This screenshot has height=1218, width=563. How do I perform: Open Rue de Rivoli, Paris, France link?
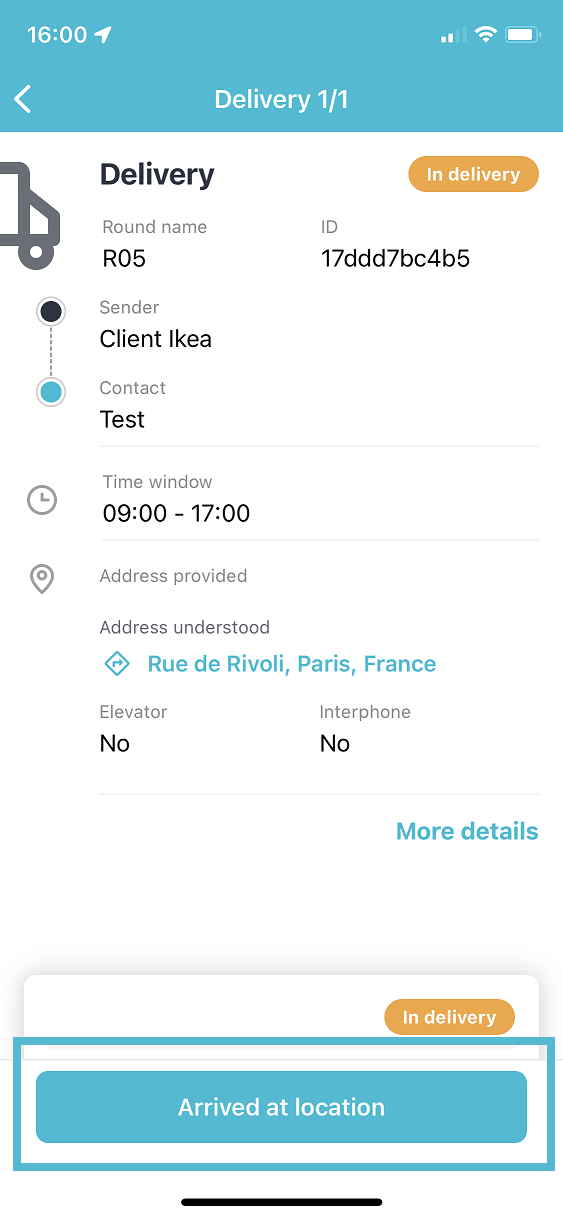pyautogui.click(x=292, y=664)
